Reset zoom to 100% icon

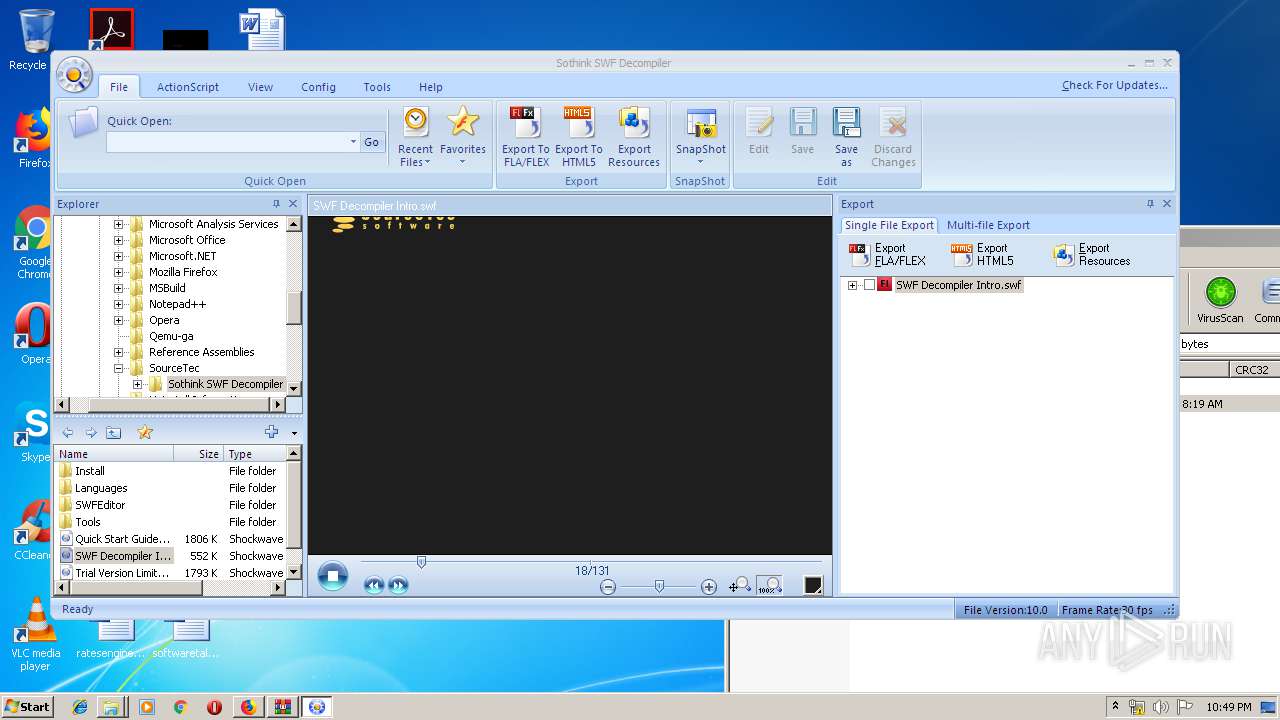tap(769, 586)
